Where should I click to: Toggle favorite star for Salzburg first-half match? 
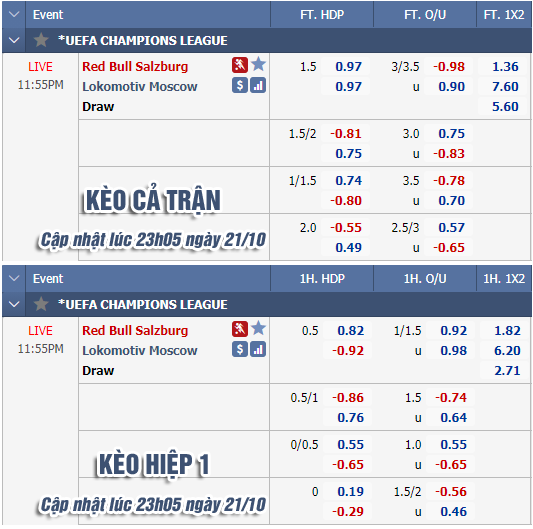click(258, 328)
